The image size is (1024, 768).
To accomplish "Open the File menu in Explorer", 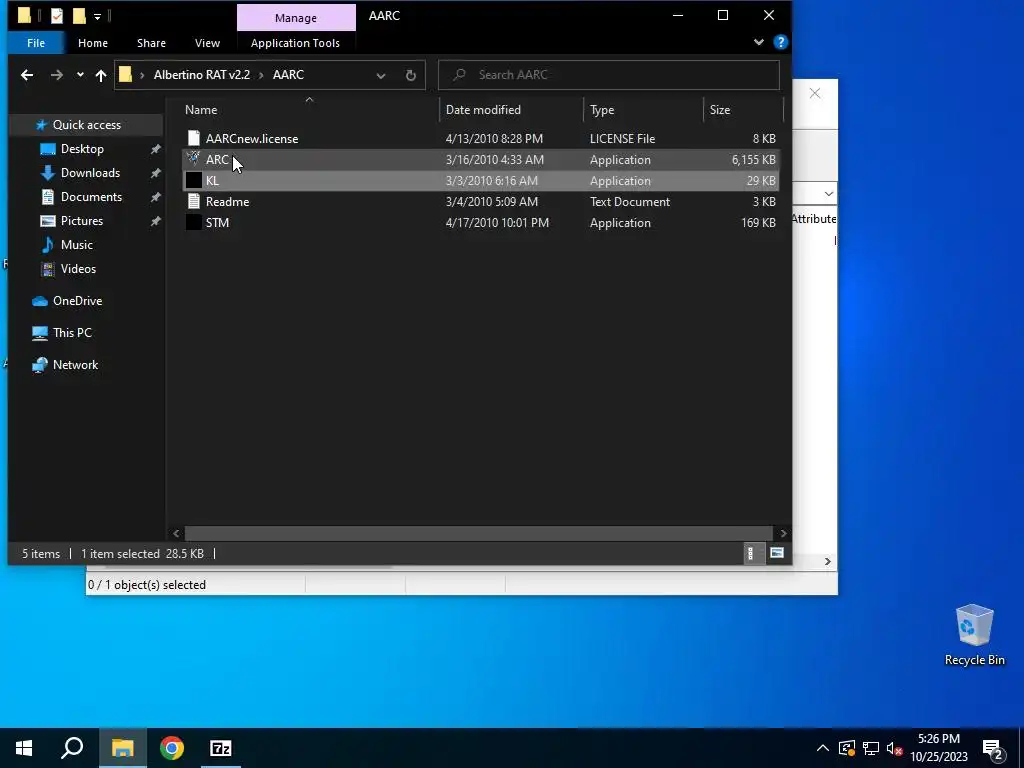I will 36,43.
